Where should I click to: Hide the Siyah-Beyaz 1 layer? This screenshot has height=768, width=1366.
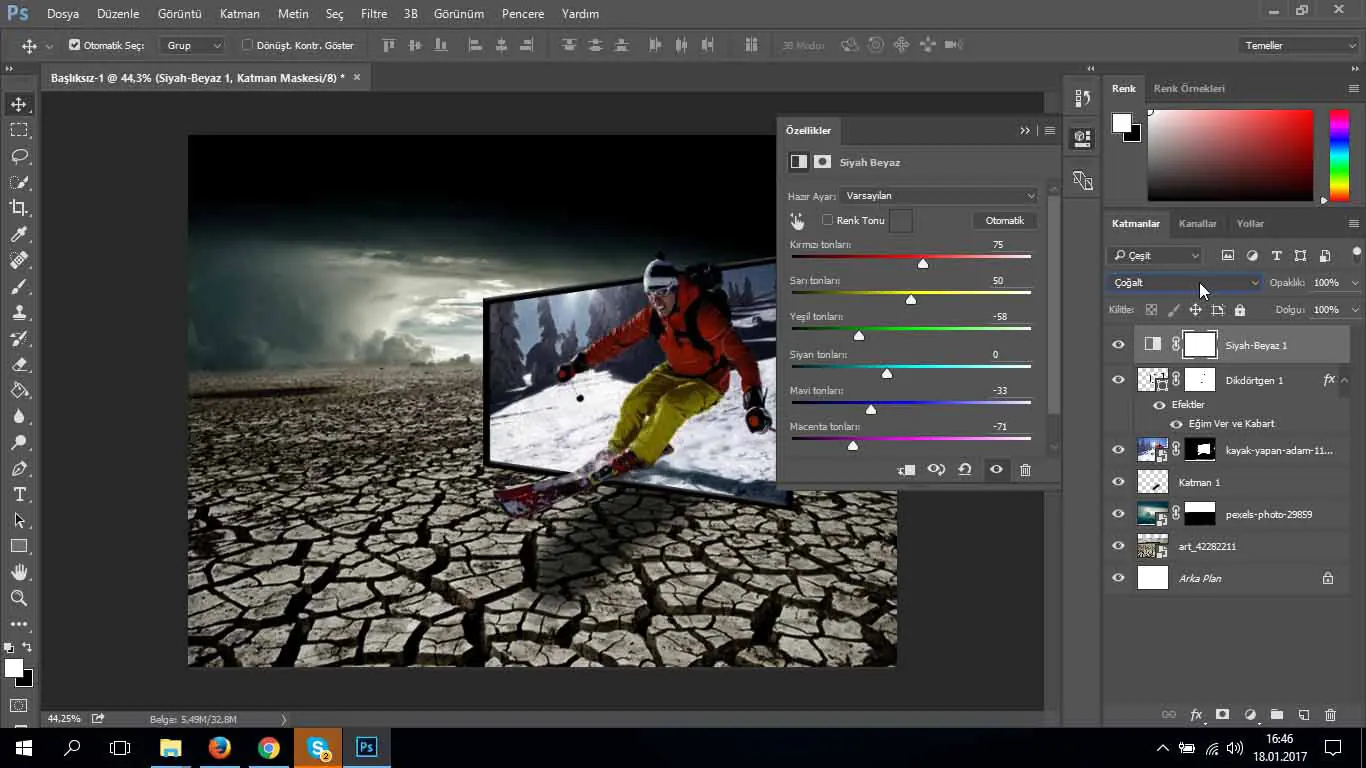tap(1118, 345)
